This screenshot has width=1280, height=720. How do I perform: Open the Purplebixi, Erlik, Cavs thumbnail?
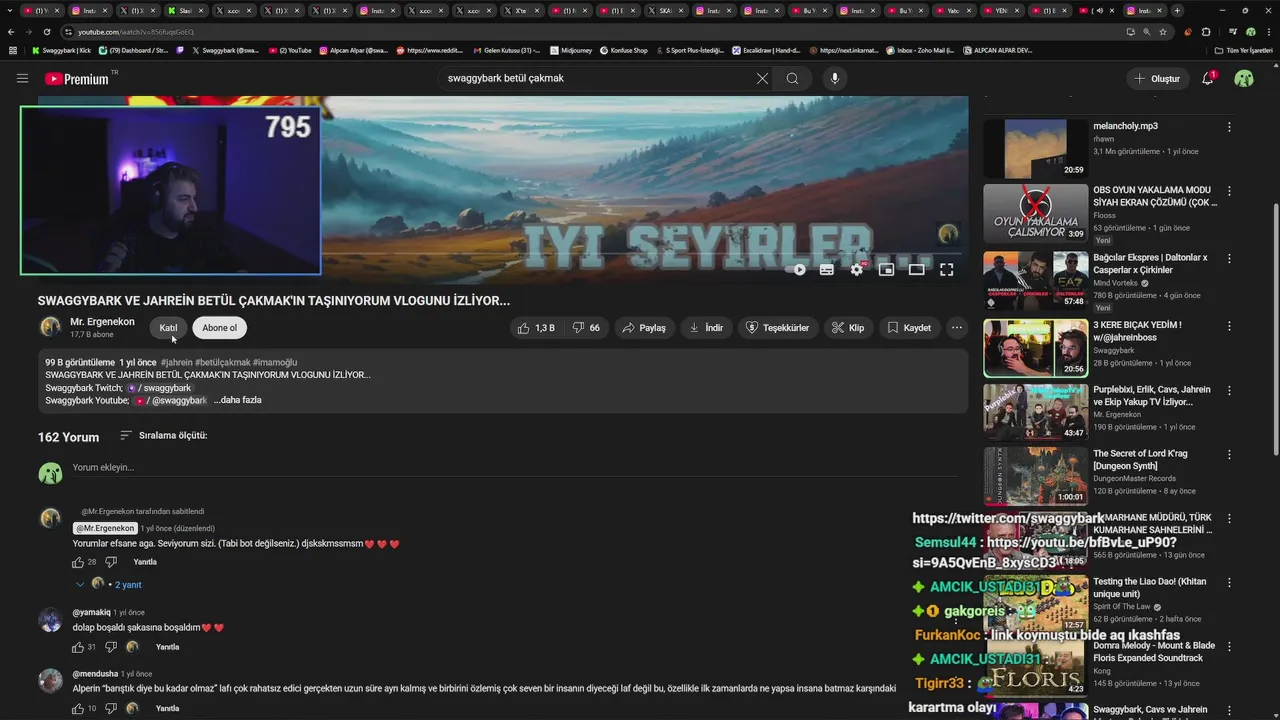pos(1035,411)
